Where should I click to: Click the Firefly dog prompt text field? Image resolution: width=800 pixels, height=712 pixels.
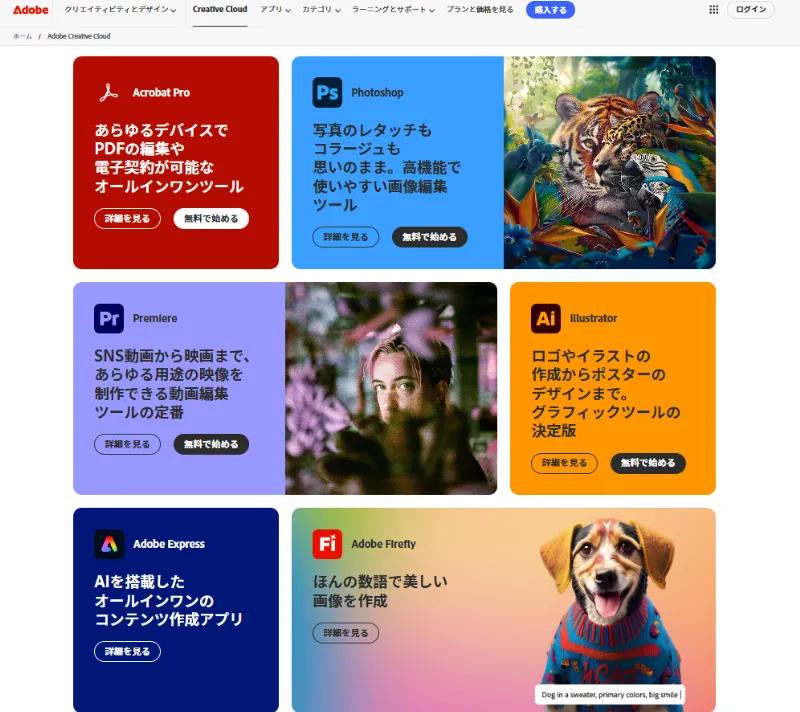(x=611, y=695)
